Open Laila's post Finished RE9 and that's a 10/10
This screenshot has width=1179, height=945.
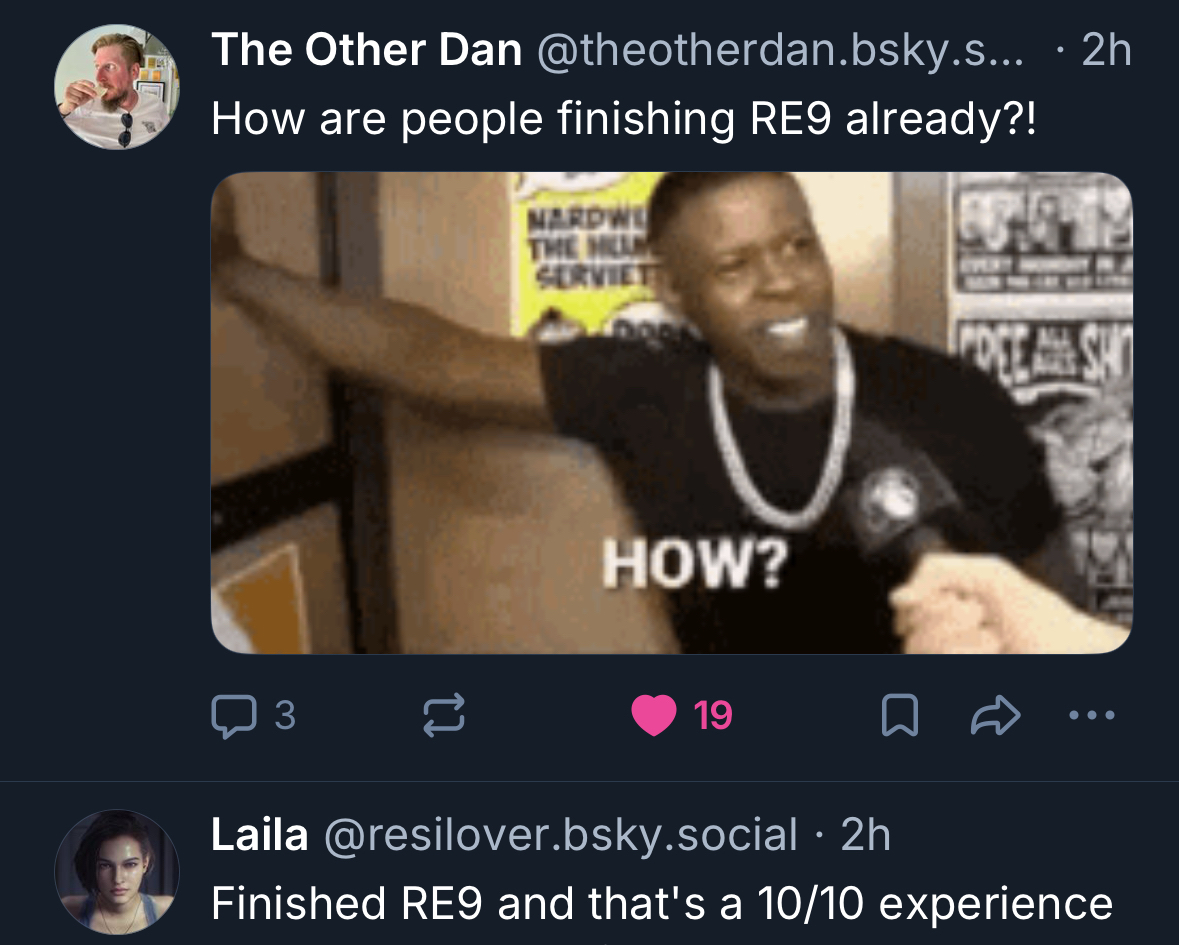pyautogui.click(x=662, y=903)
